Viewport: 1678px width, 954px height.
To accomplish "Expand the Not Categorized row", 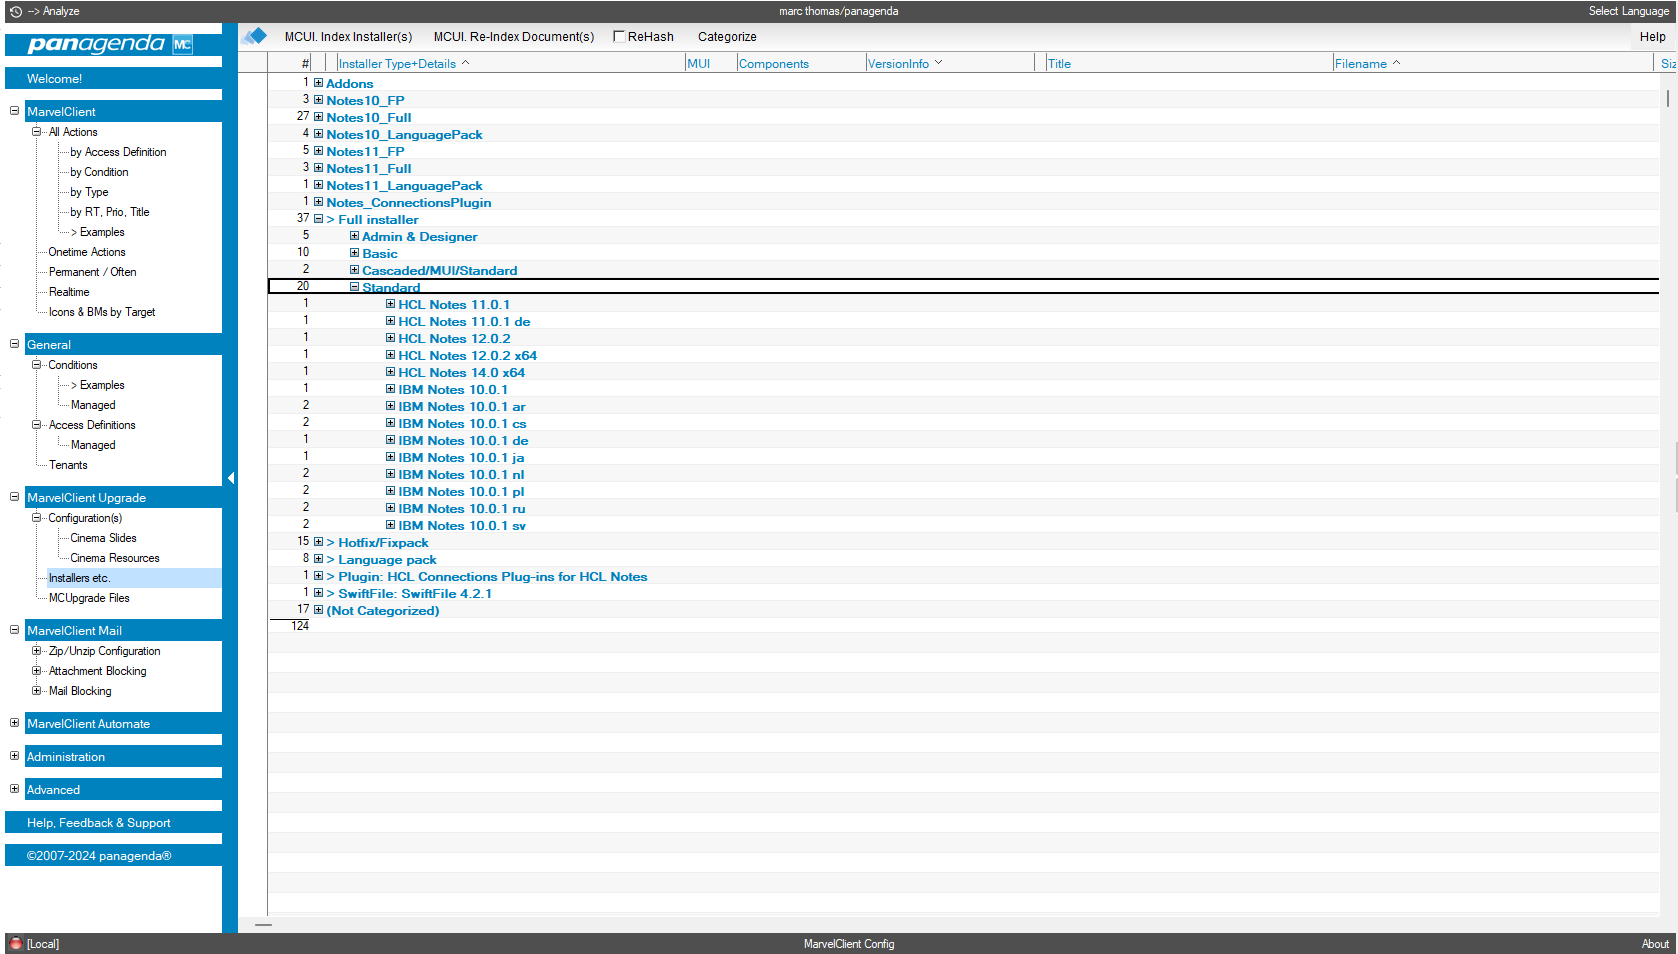I will pos(318,610).
